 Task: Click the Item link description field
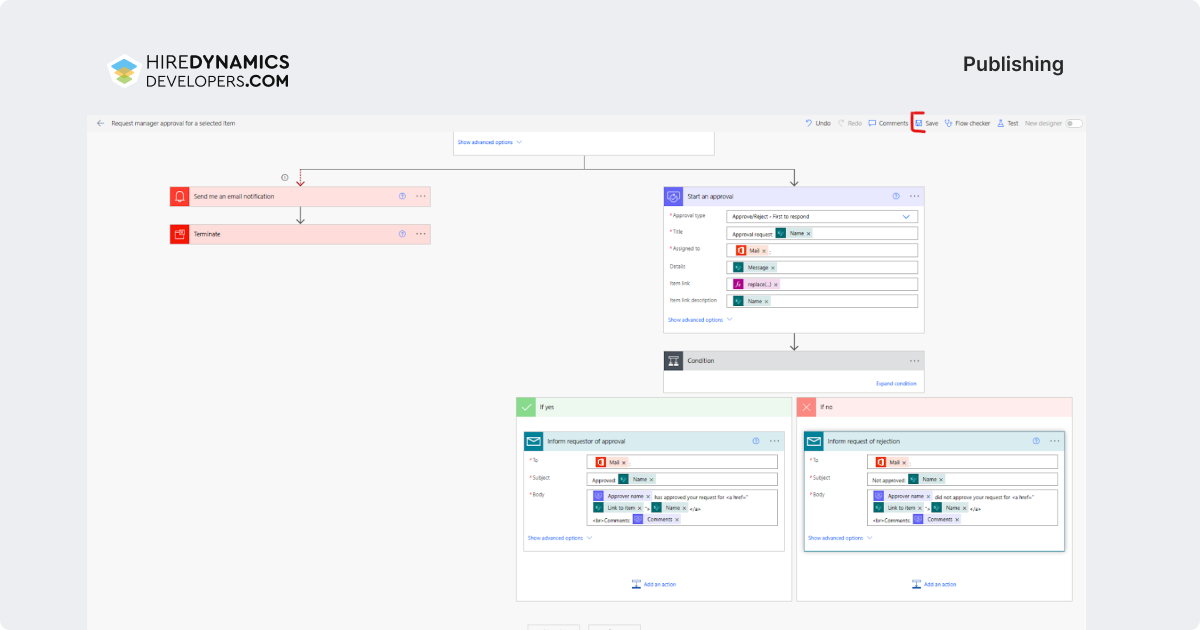pyautogui.click(x=822, y=301)
